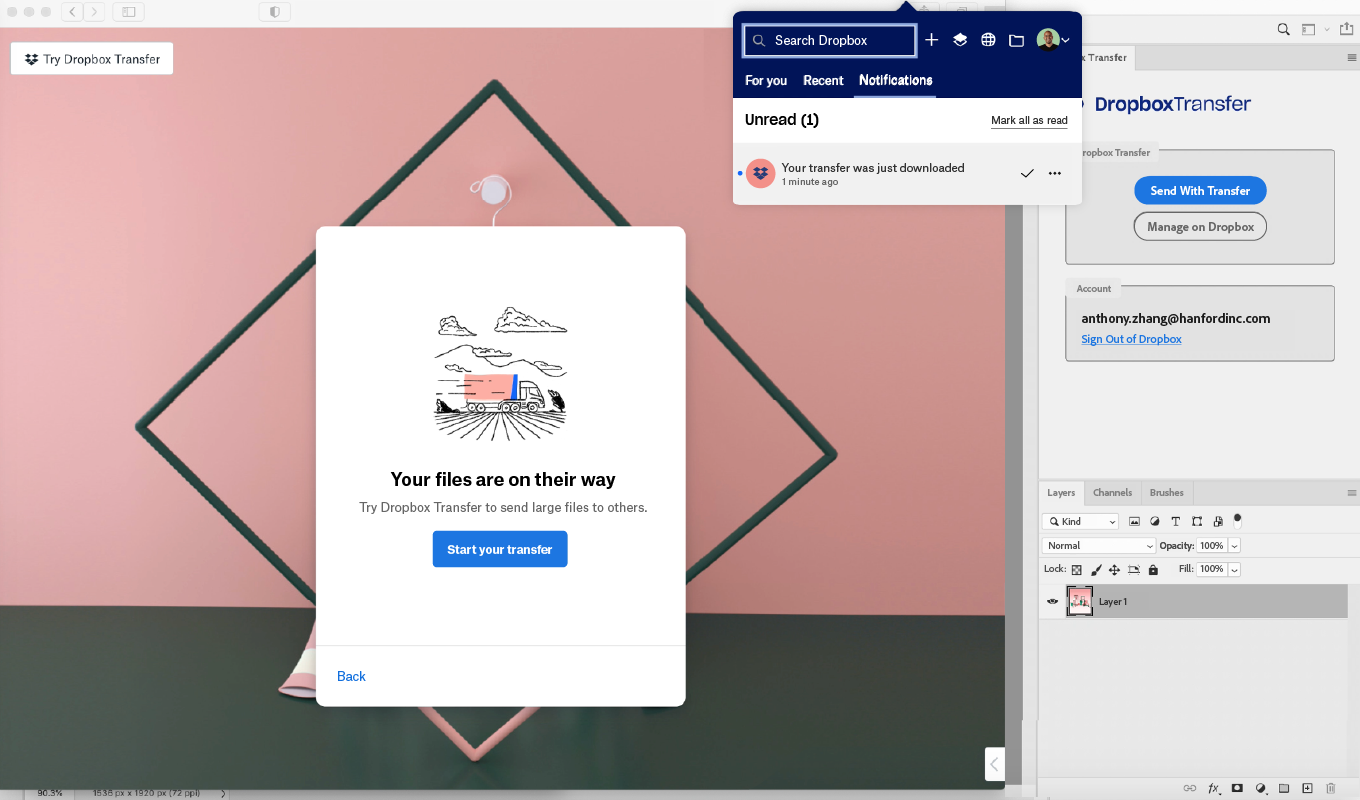Click the Search Dropbox field
This screenshot has width=1360, height=800.
coord(829,40)
